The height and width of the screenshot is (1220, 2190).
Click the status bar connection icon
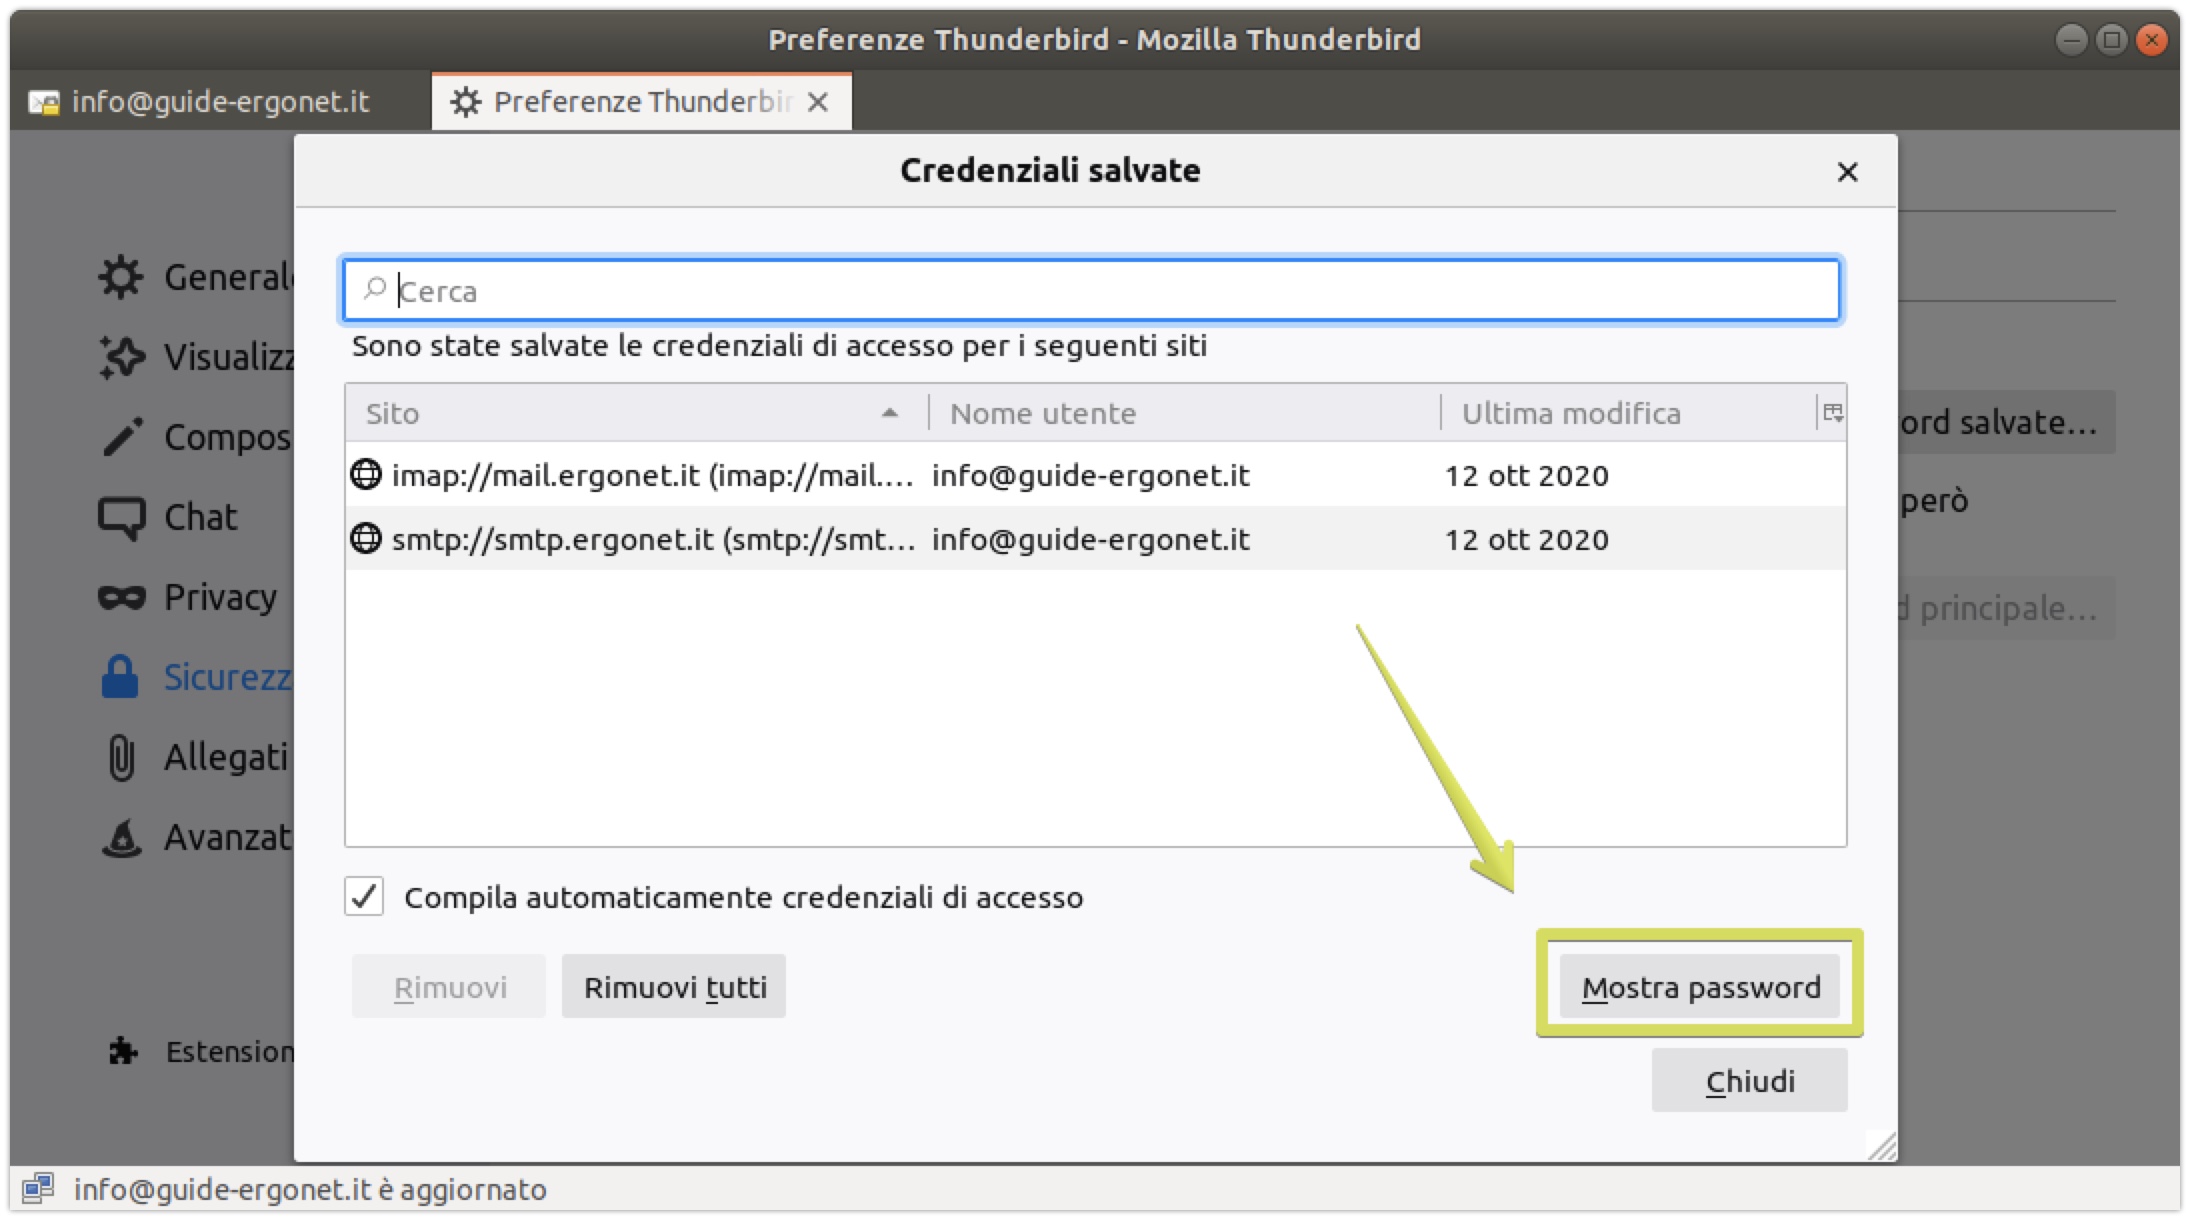click(x=39, y=1188)
